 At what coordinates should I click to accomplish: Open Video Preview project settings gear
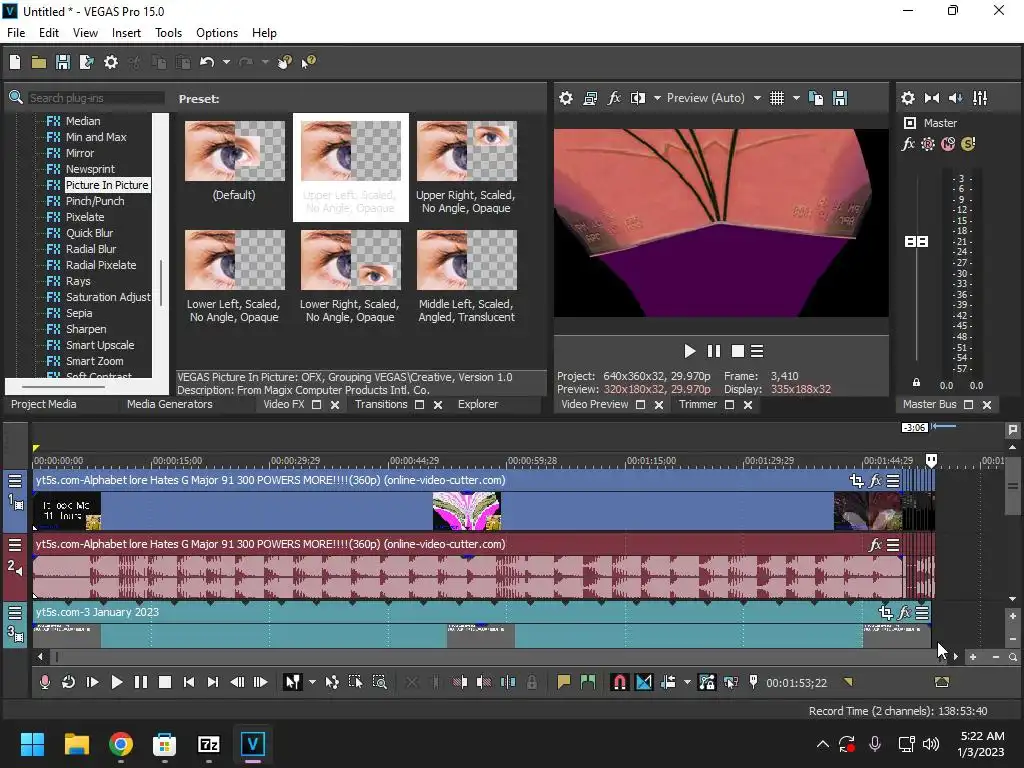click(566, 98)
